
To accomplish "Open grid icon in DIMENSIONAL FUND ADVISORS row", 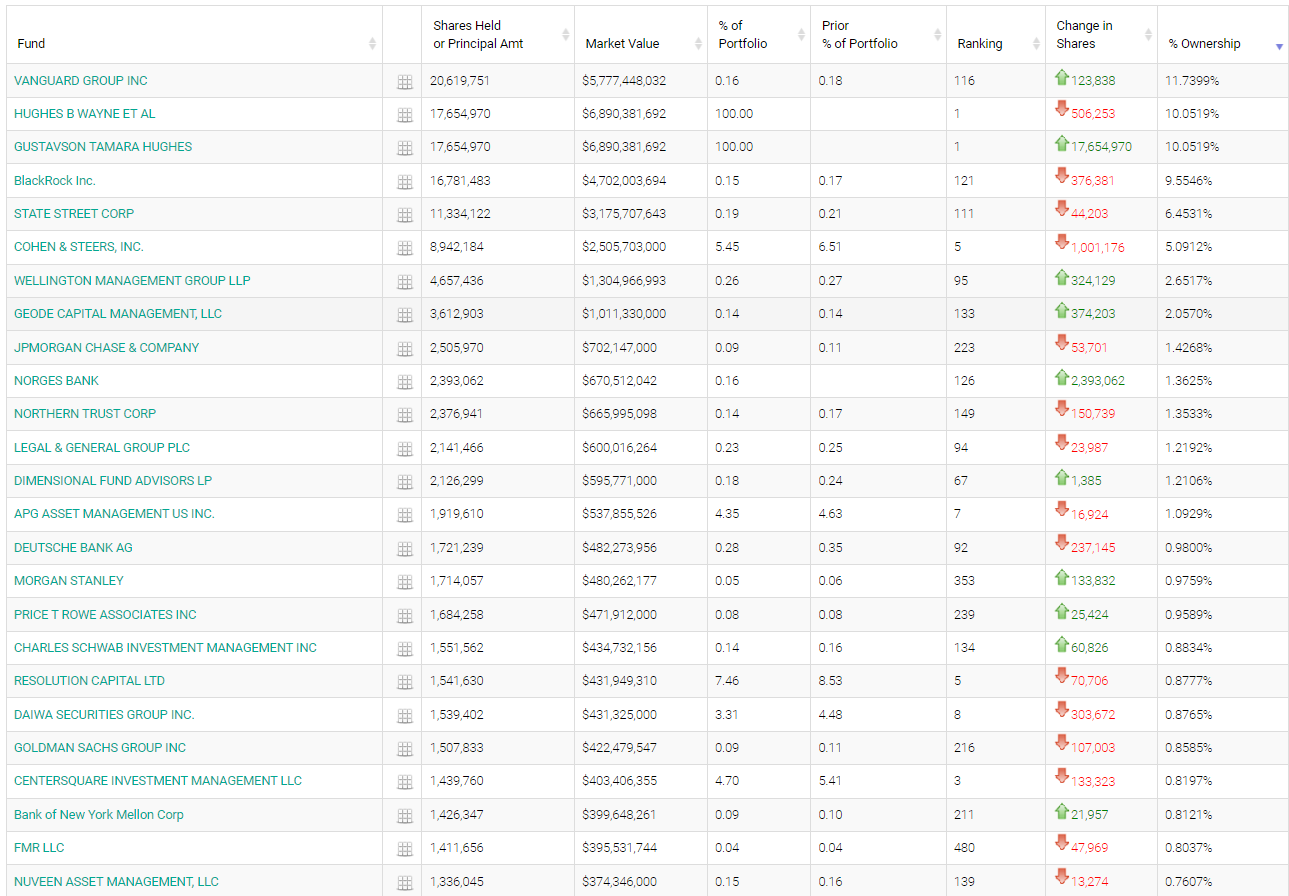I will pyautogui.click(x=405, y=482).
